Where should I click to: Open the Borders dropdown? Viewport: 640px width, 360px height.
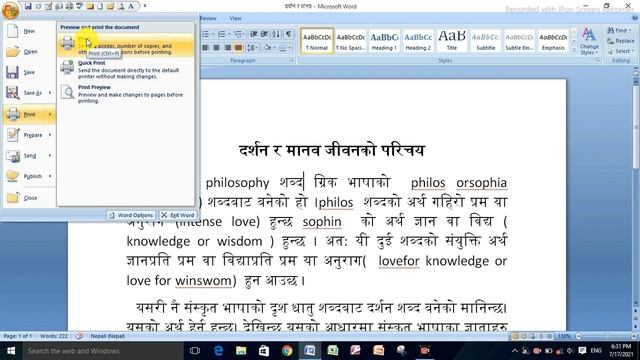(x=284, y=48)
